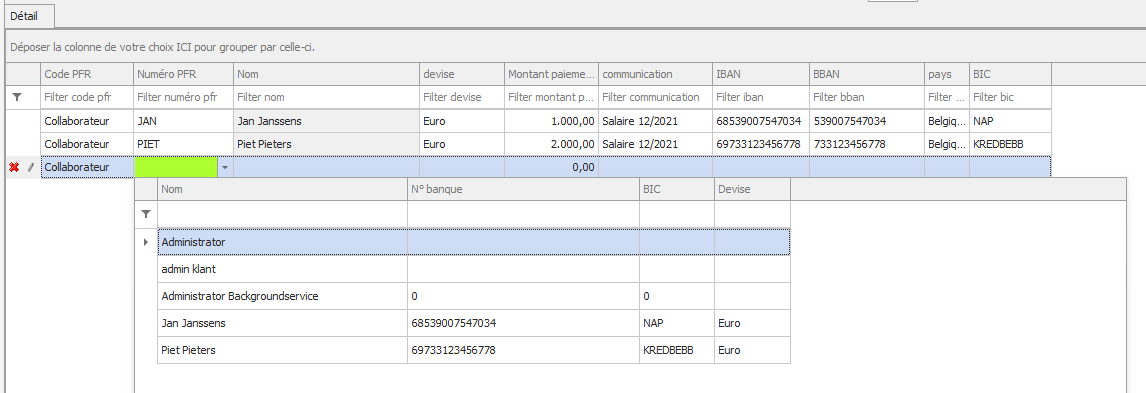Click KREDBEBB in the main grid BIC column
This screenshot has width=1146, height=393.
pos(1011,145)
